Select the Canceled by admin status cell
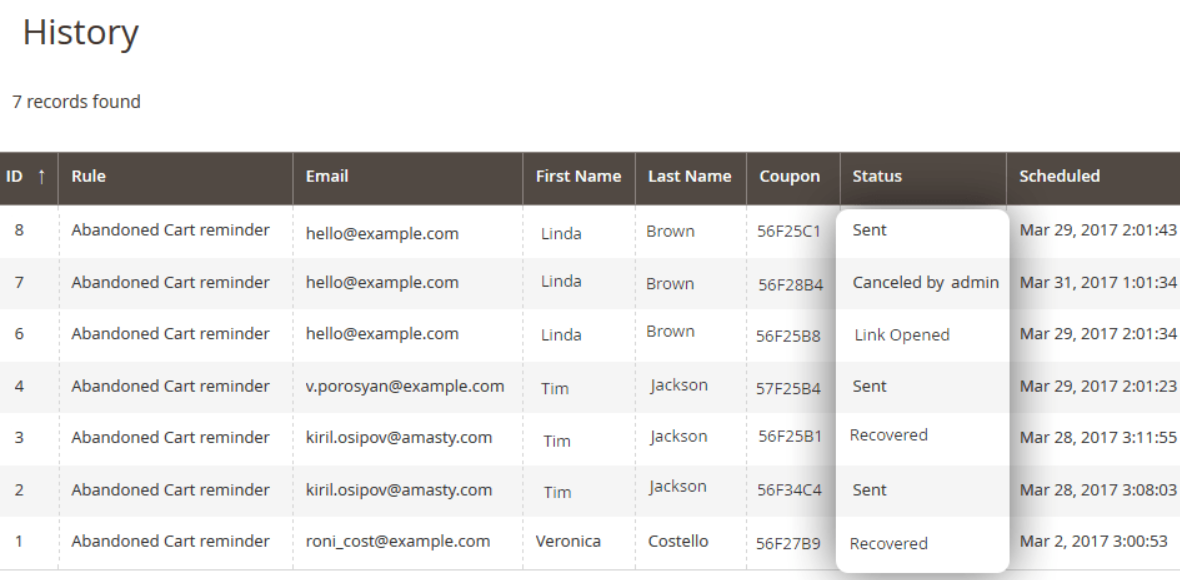The height and width of the screenshot is (580, 1180). pyautogui.click(x=926, y=283)
